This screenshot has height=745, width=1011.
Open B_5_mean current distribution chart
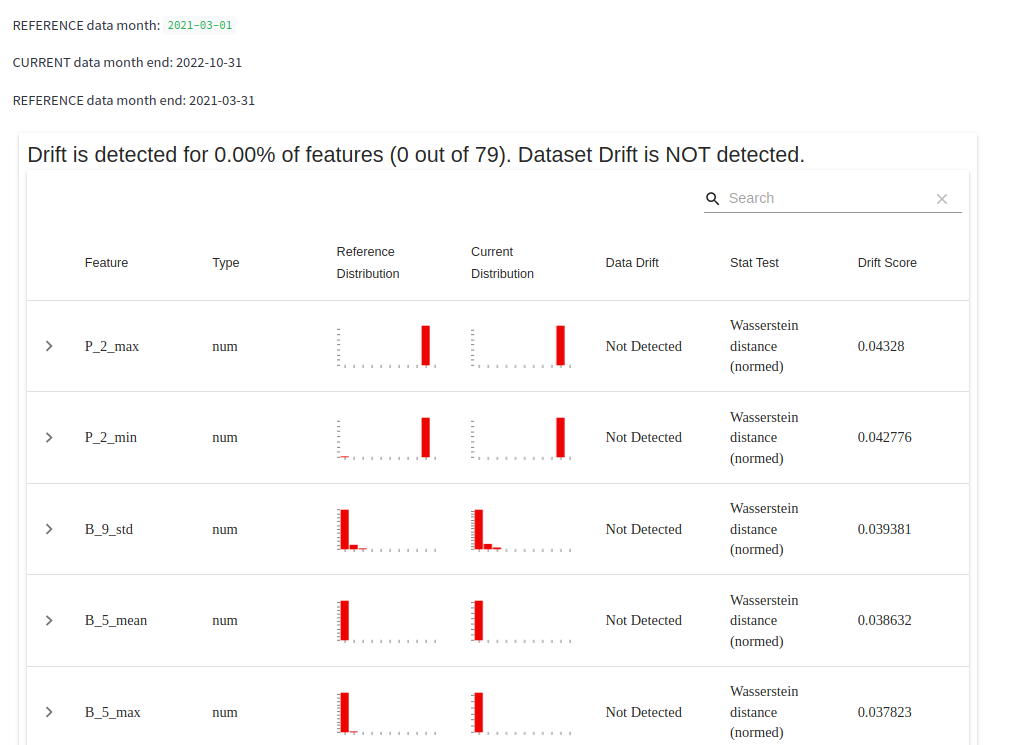pos(521,622)
